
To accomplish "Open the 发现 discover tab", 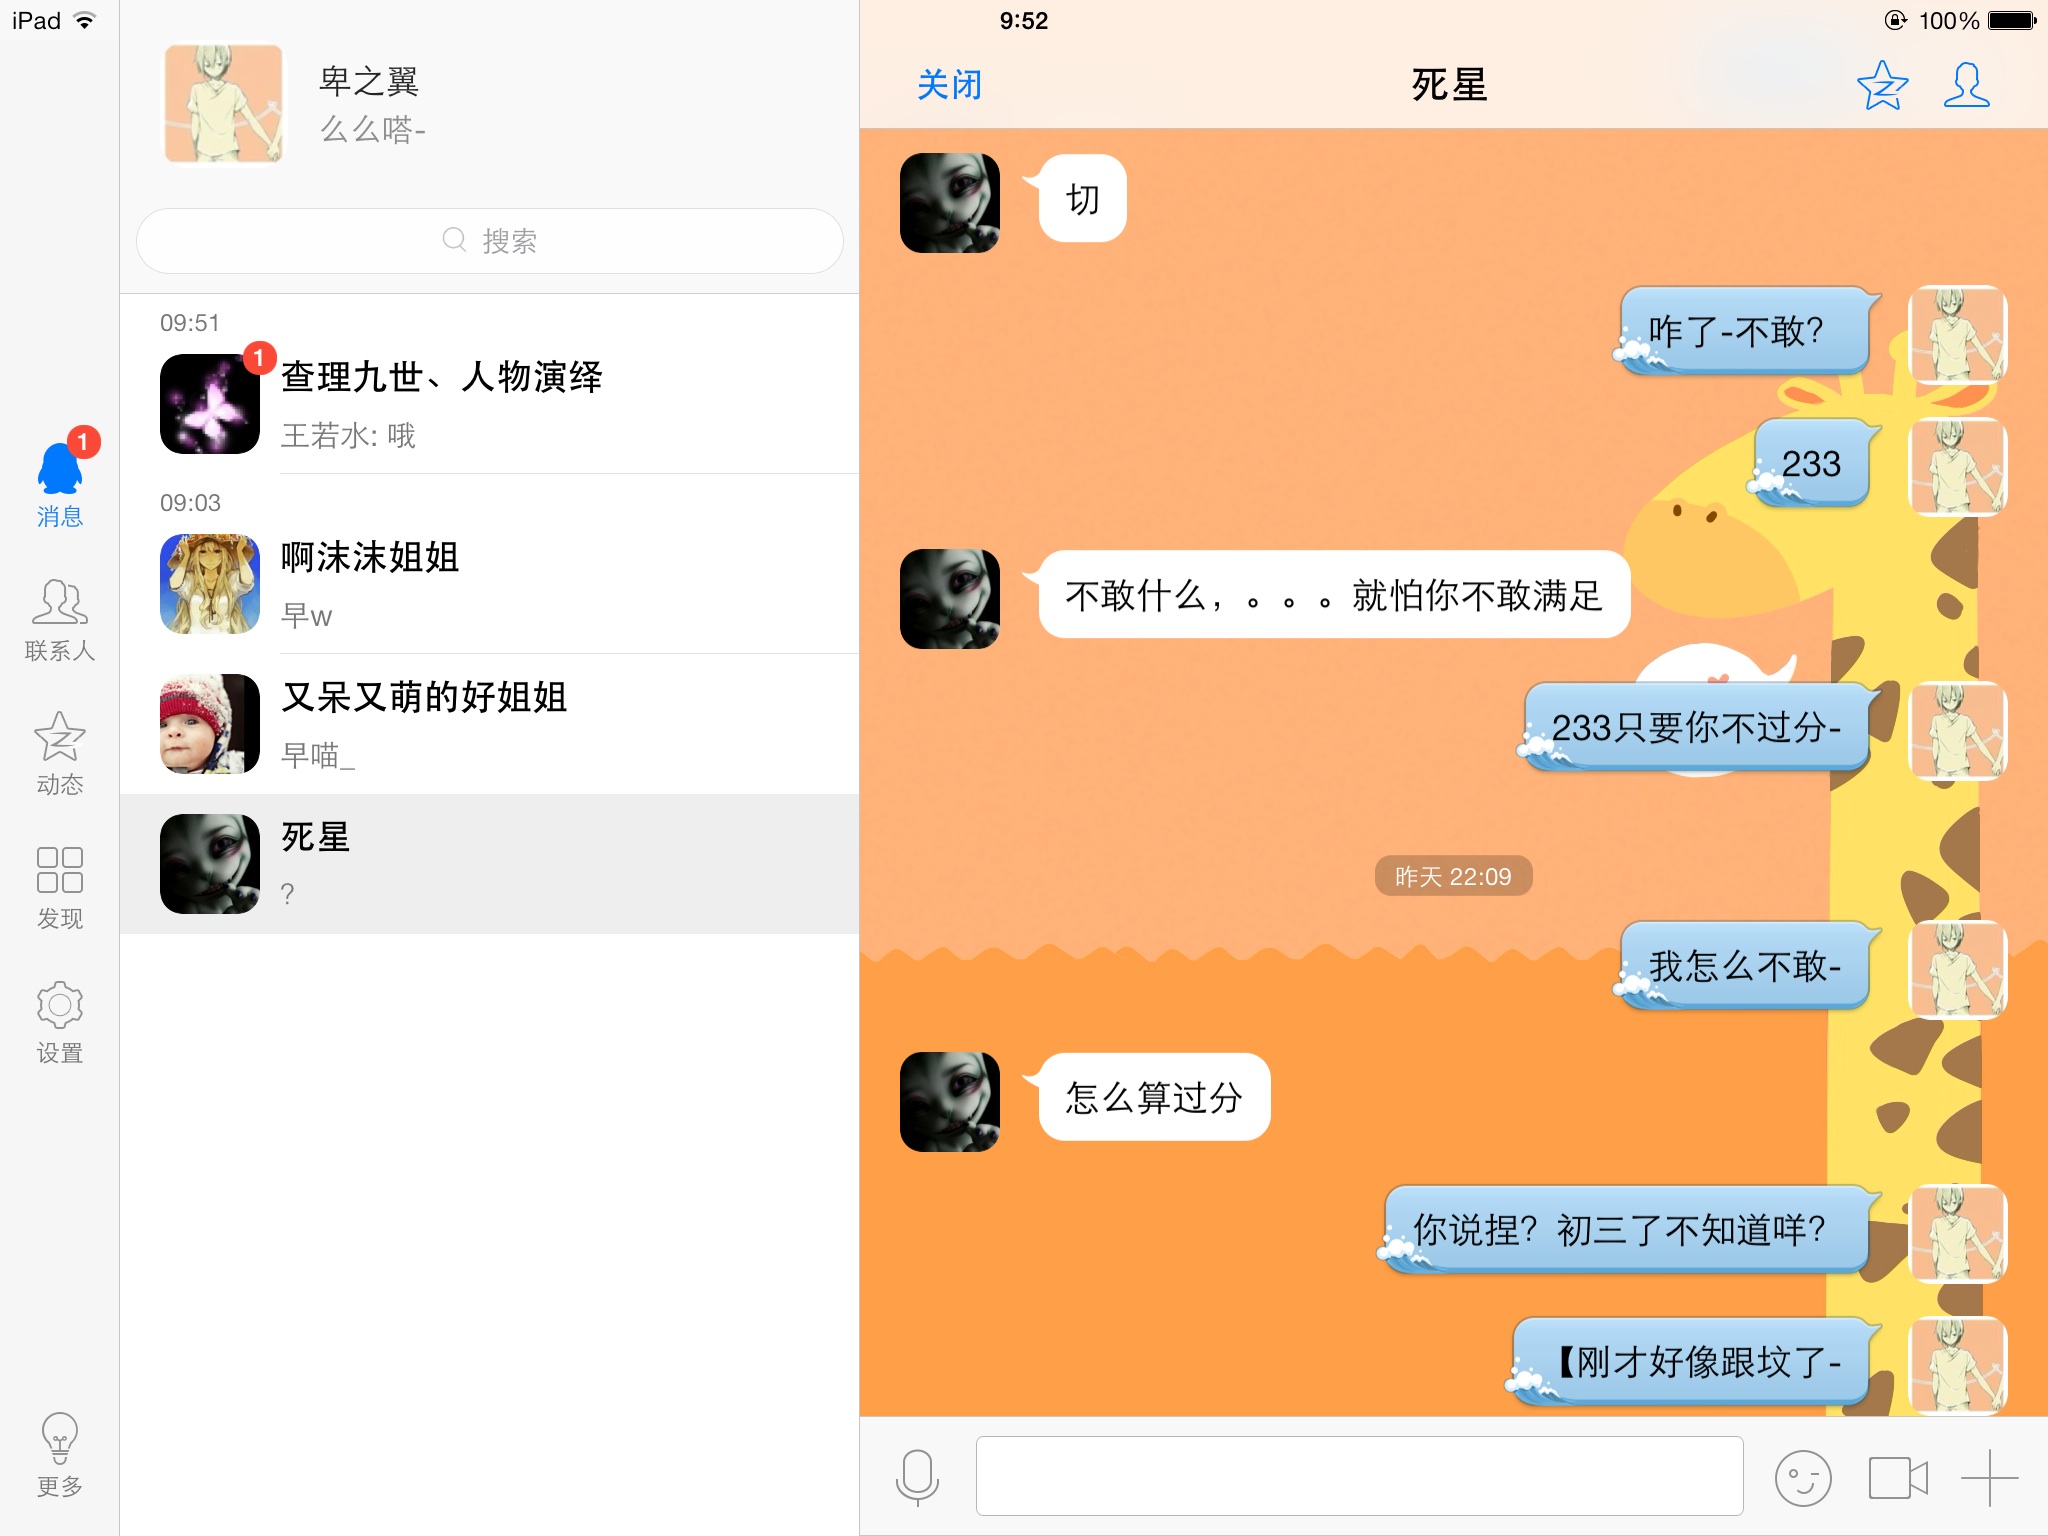I will (x=60, y=888).
